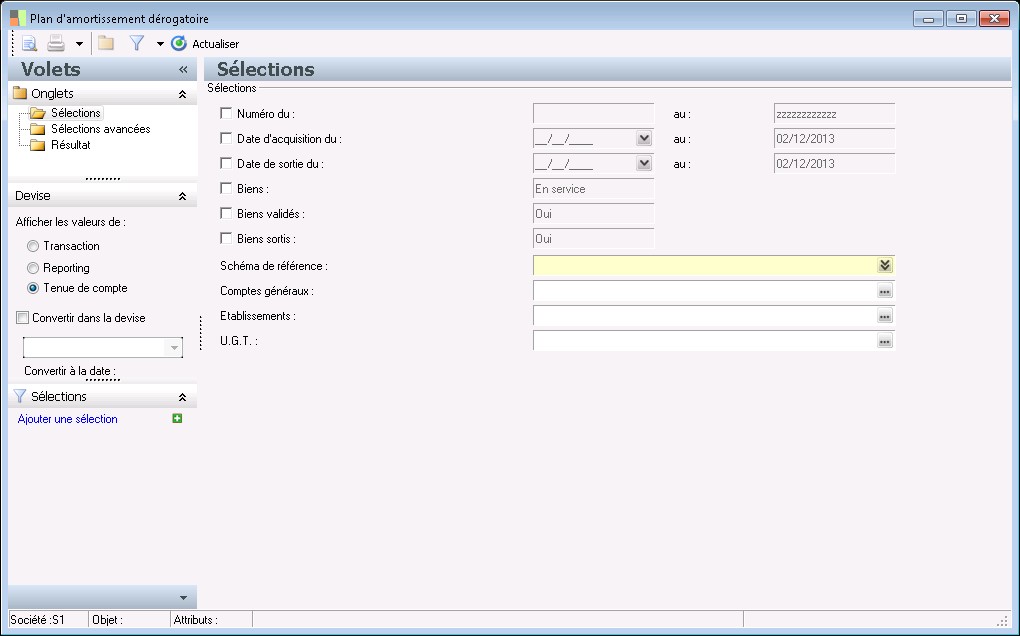Open U.G.T. browse button
This screenshot has width=1020, height=636.
point(885,341)
